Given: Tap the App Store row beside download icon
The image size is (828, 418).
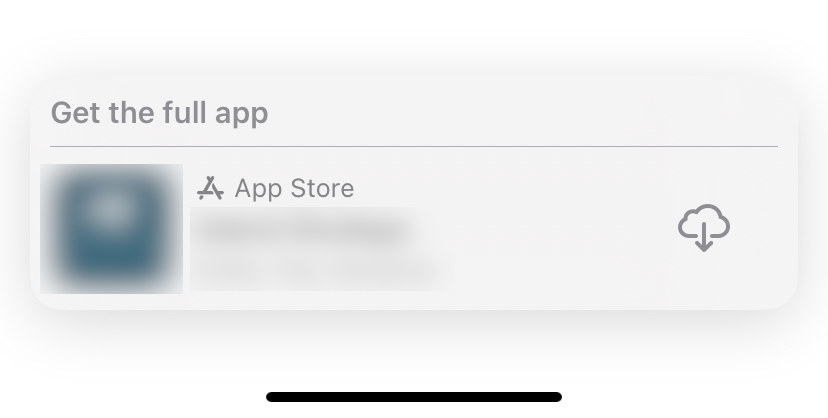Looking at the screenshot, I should pos(414,229).
